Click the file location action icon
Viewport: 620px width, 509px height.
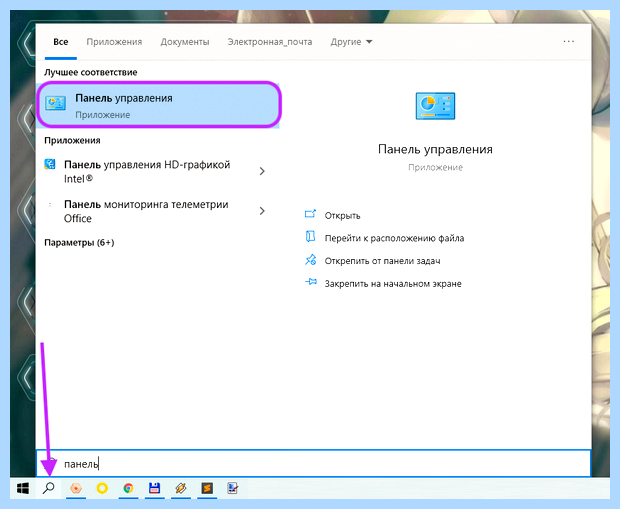(310, 237)
